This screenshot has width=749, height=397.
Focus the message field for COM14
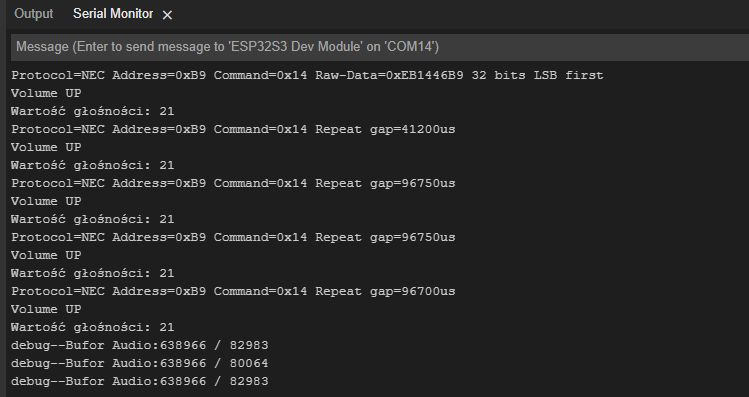[380, 47]
